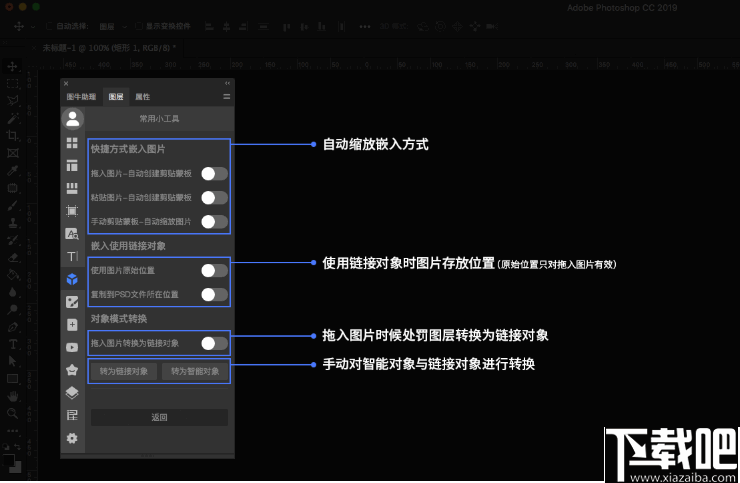Screen dimensions: 740x483
Task: Close the floating plugin panel
Action: coord(66,84)
